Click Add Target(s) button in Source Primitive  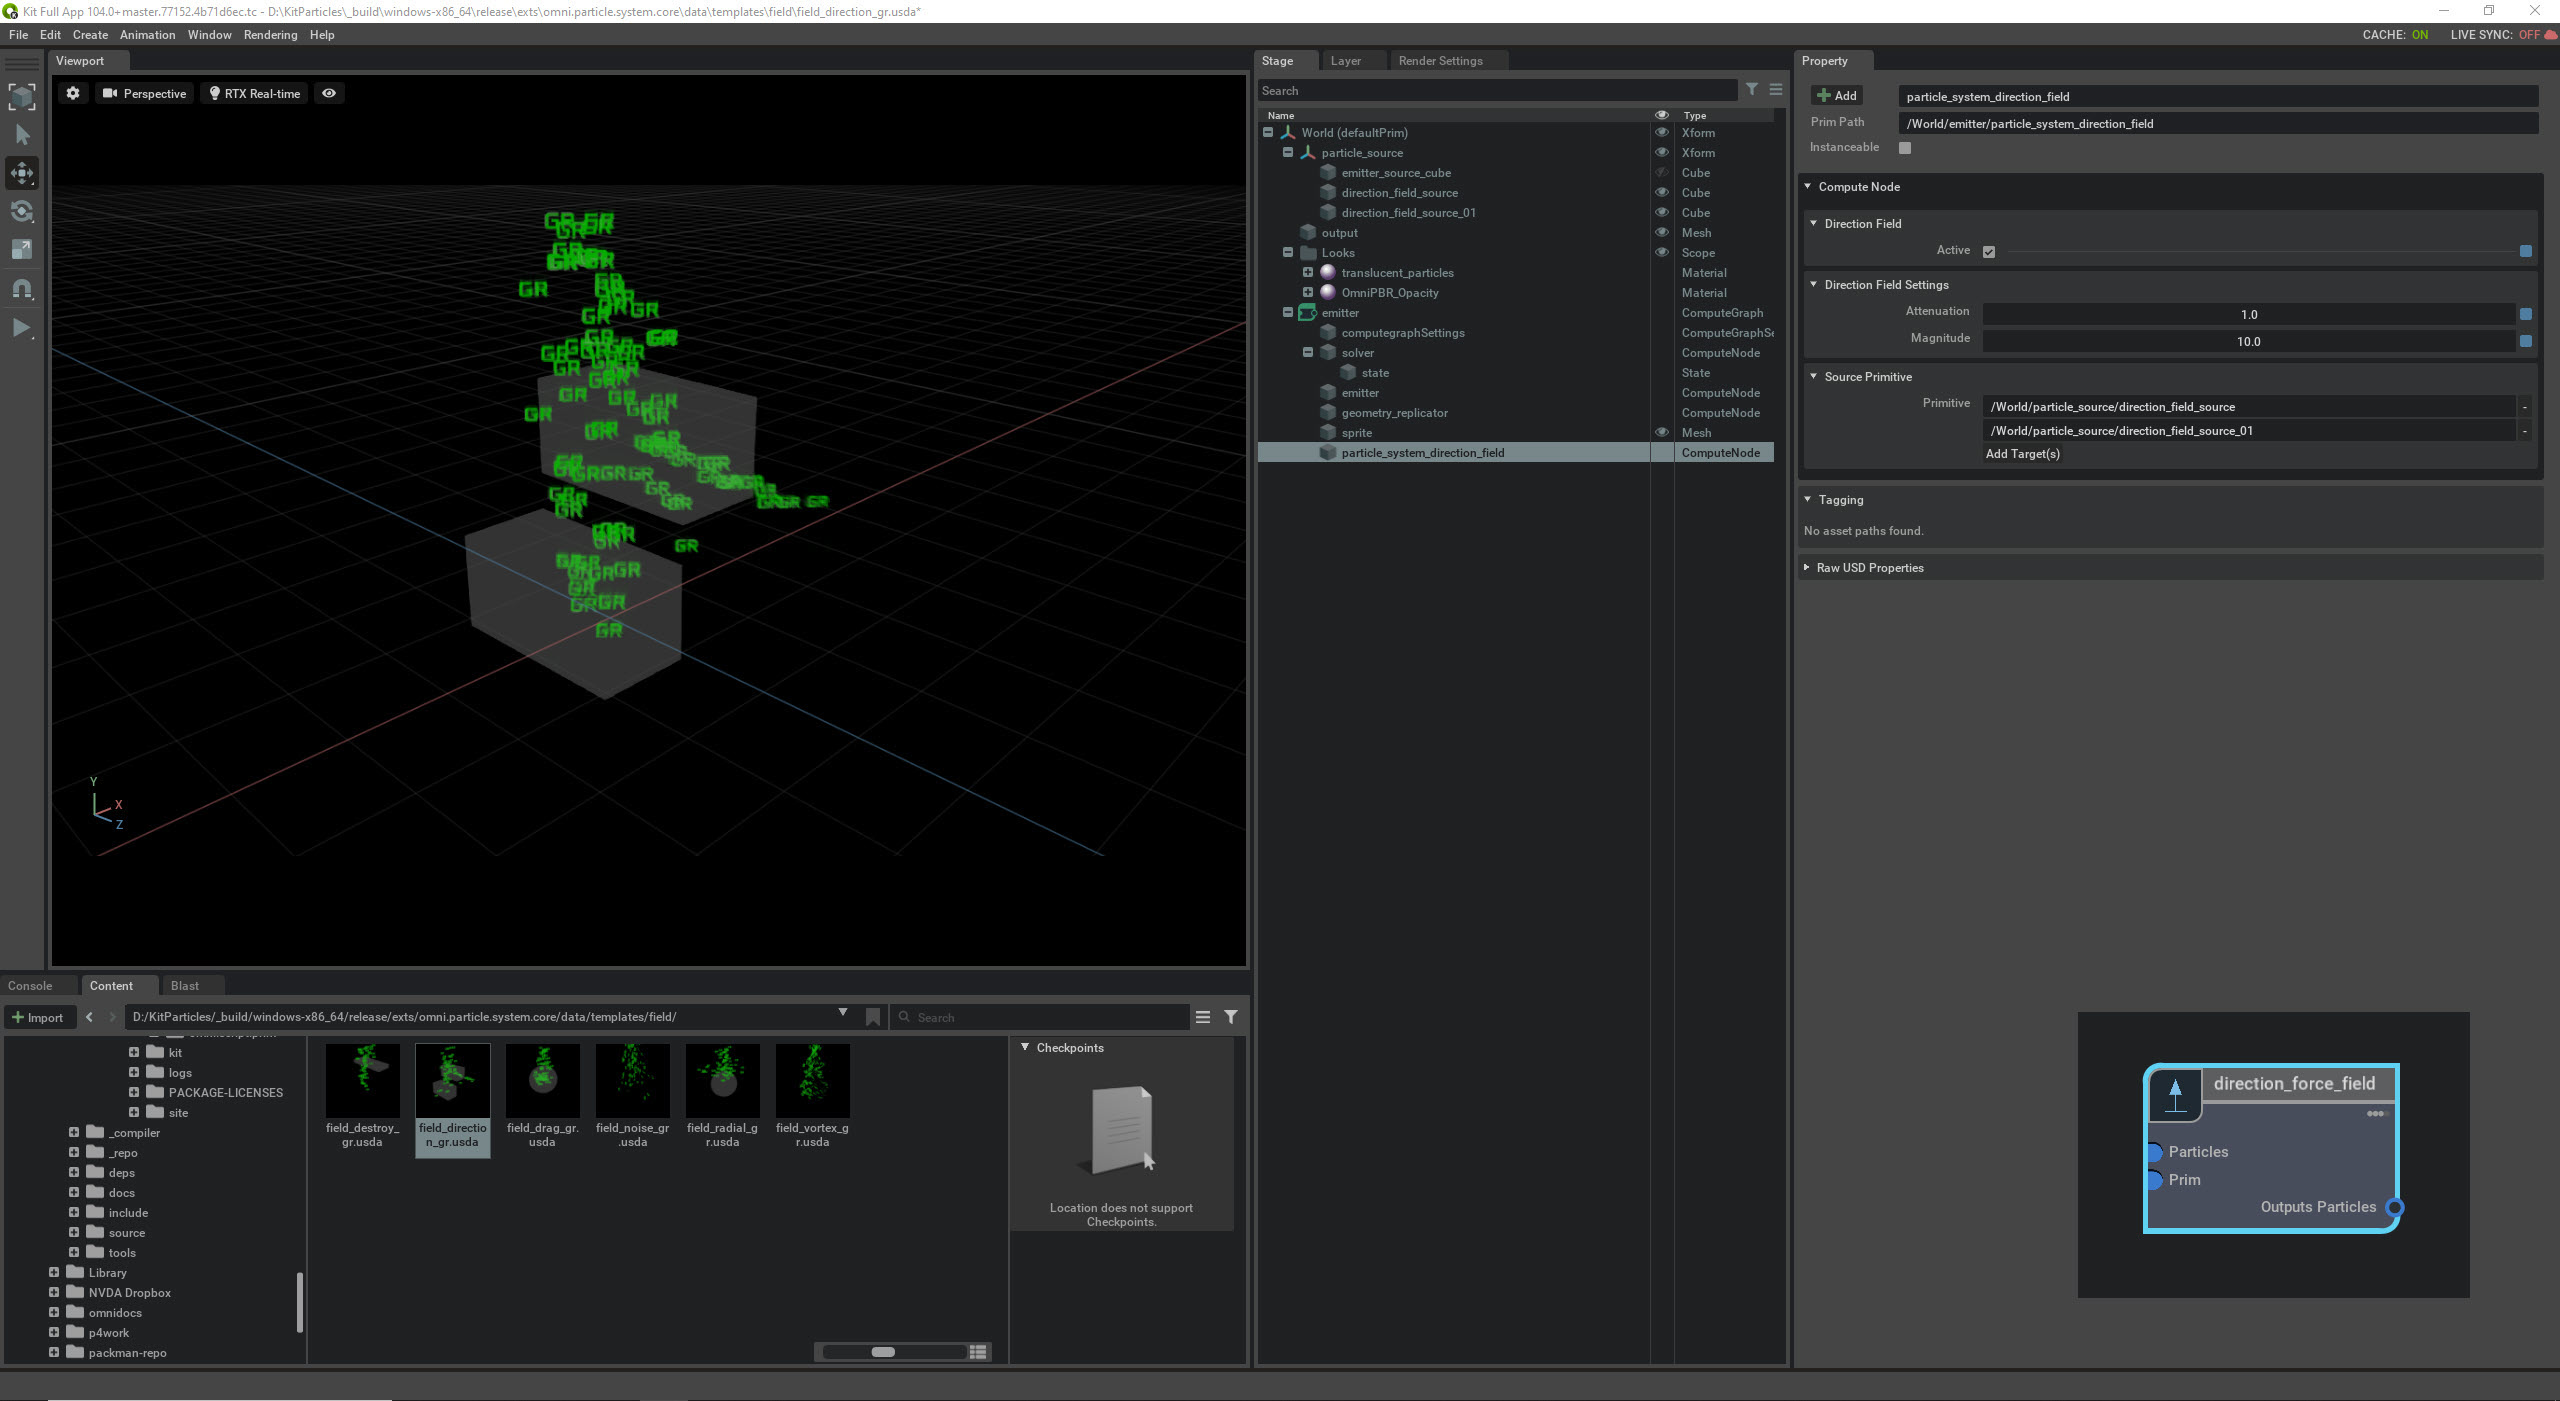(x=2022, y=452)
